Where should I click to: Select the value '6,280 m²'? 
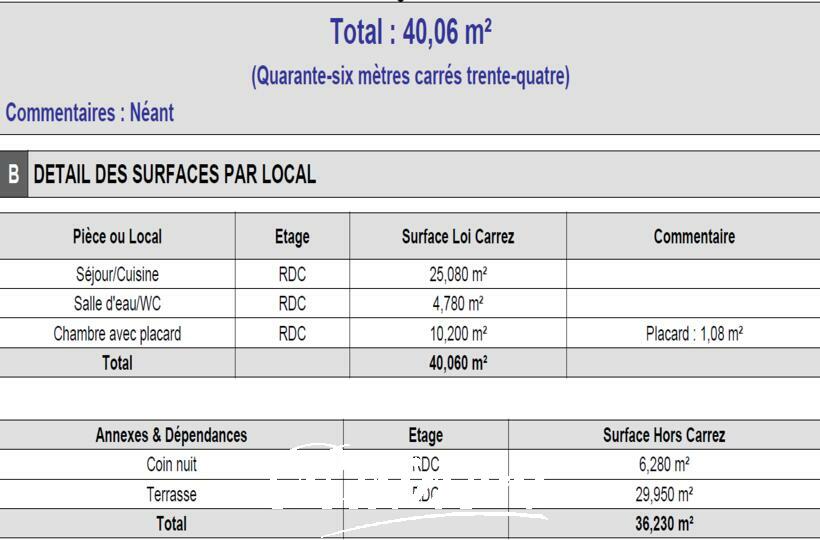(664, 464)
